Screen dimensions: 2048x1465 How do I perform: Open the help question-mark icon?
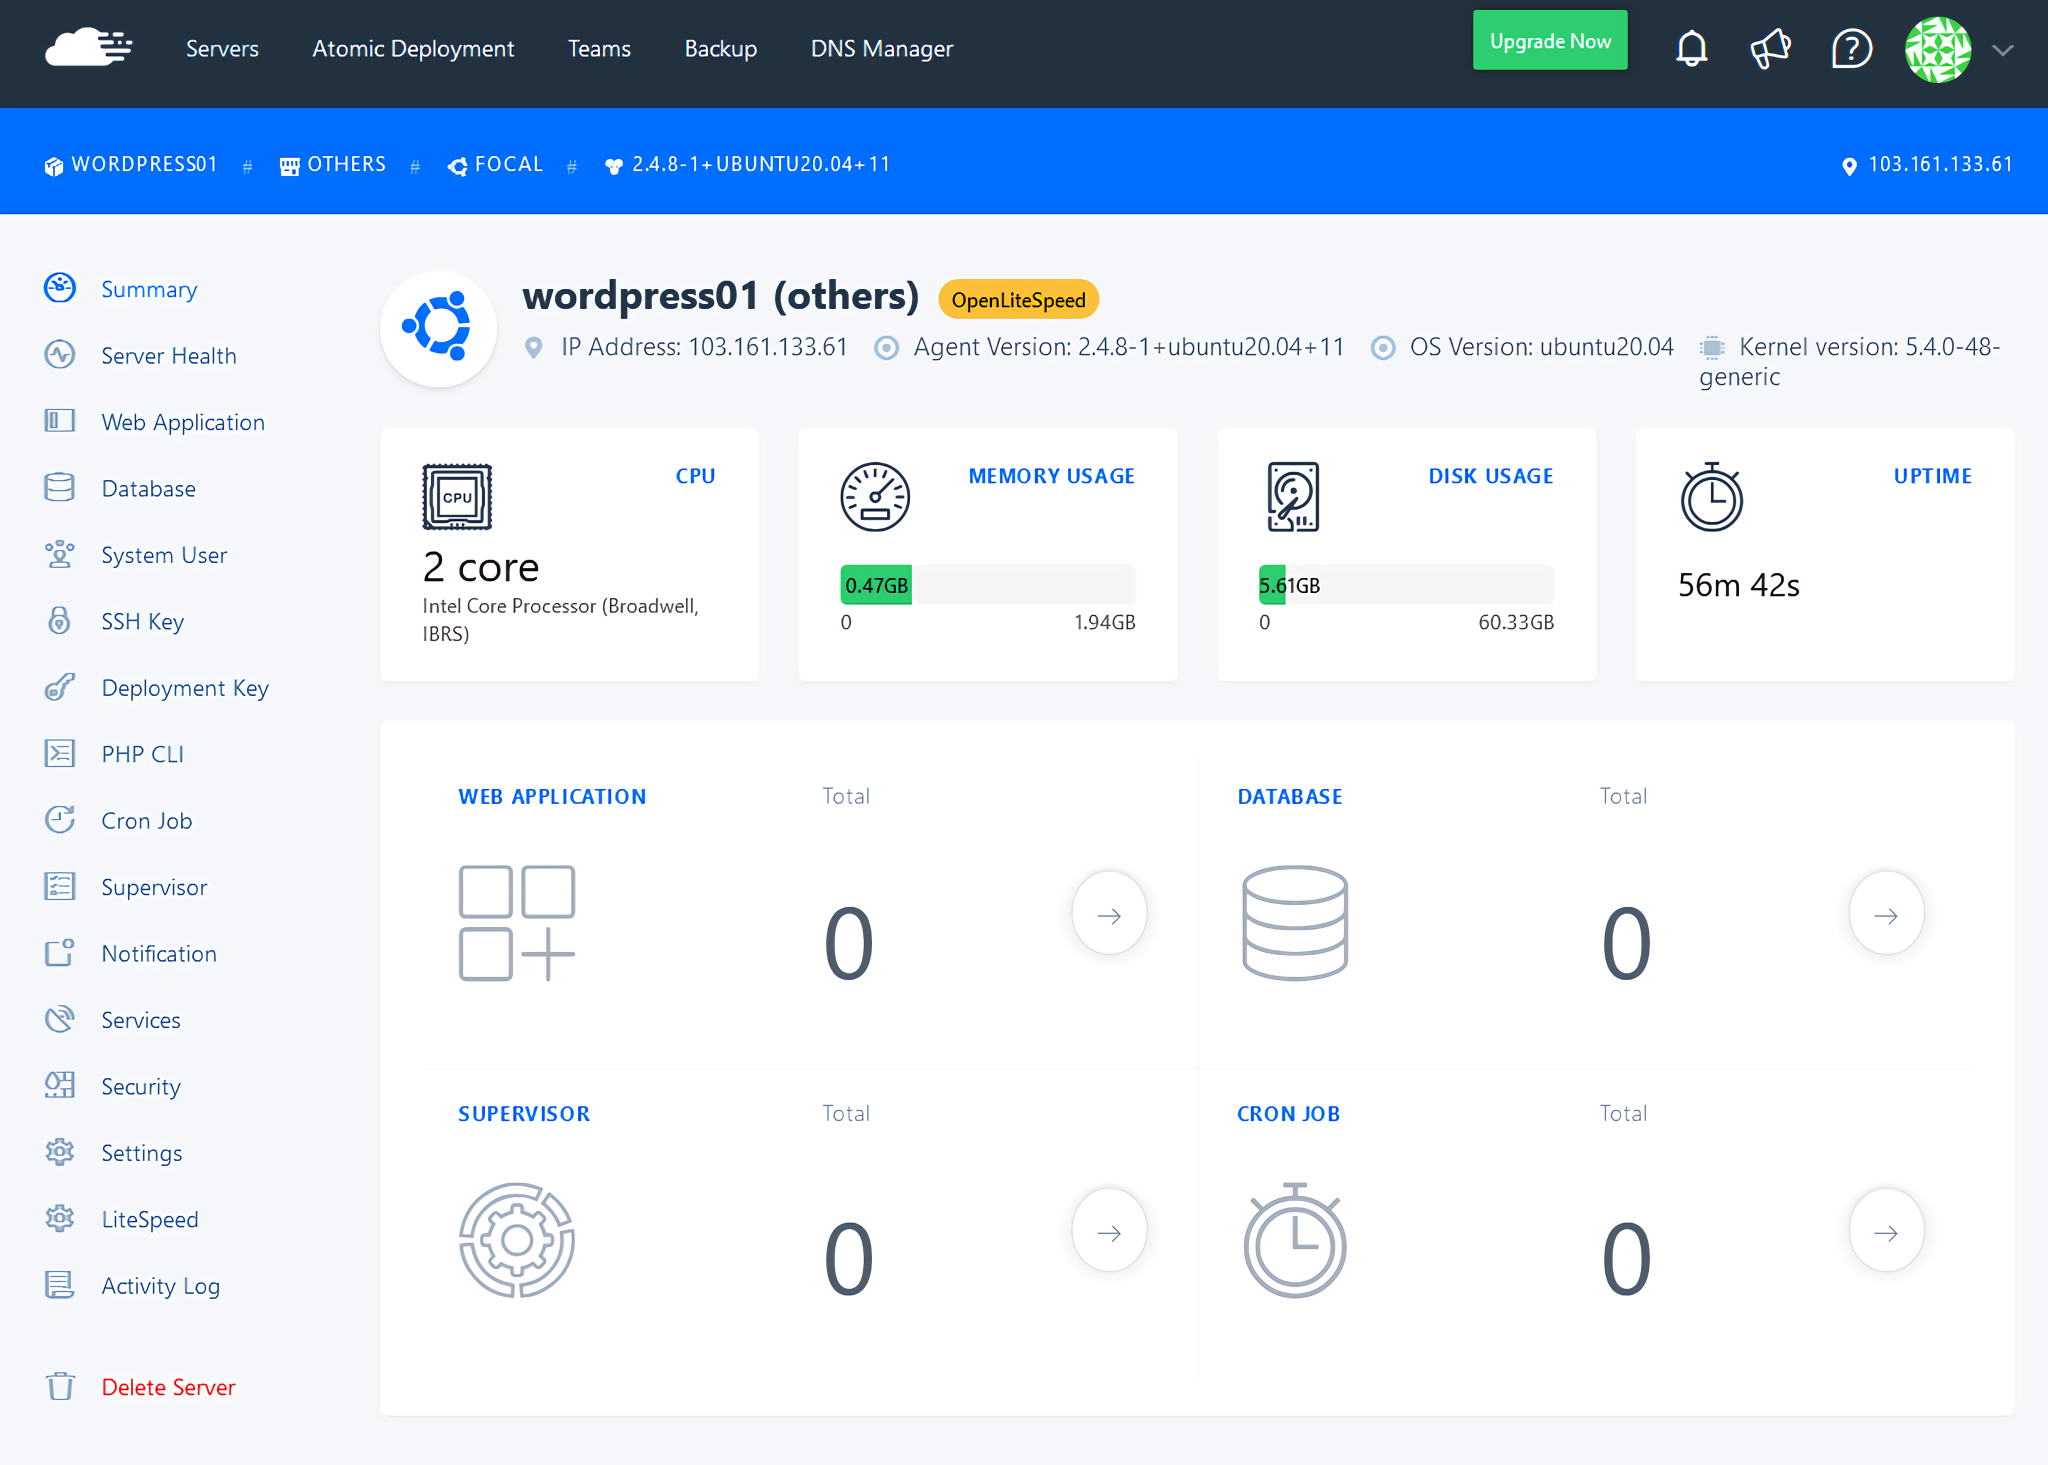click(1851, 47)
